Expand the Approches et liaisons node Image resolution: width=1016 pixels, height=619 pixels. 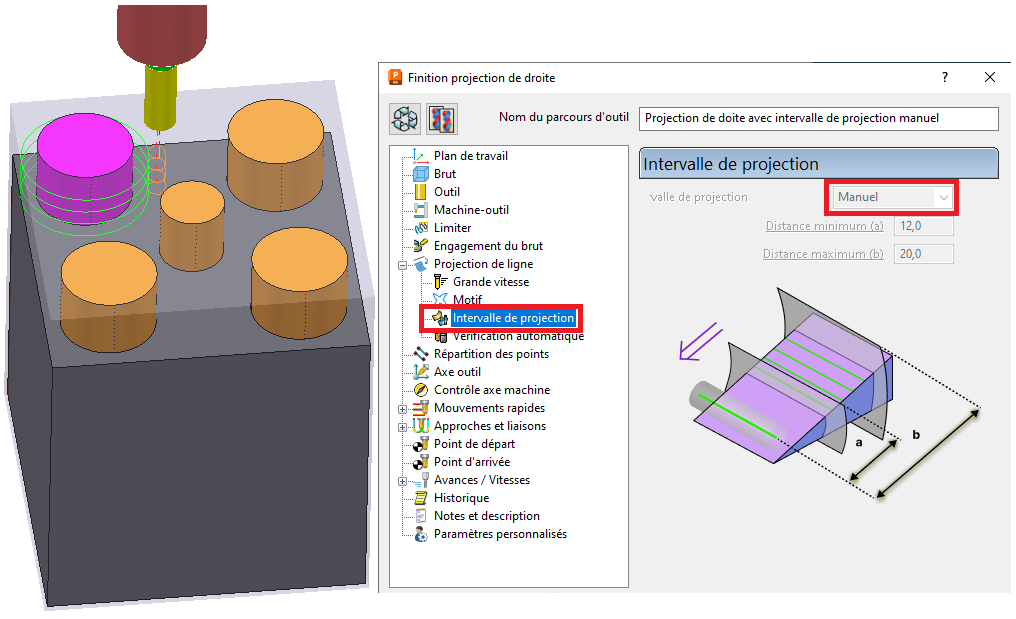tap(403, 427)
